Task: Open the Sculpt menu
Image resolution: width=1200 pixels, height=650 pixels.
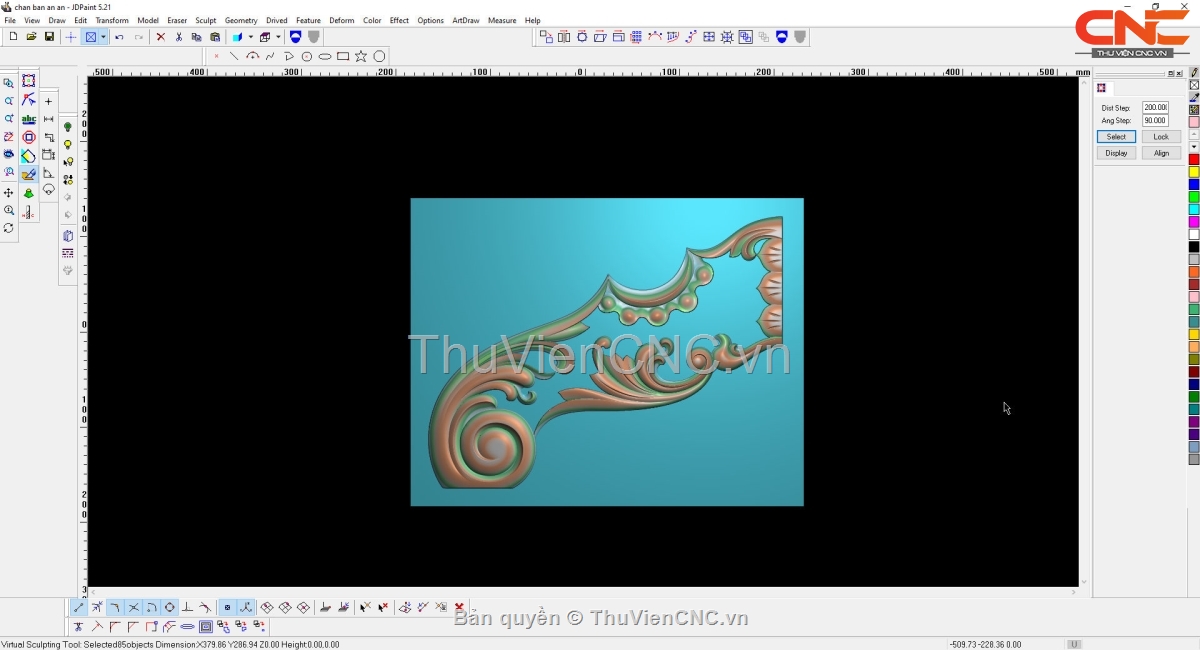Action: pos(205,20)
